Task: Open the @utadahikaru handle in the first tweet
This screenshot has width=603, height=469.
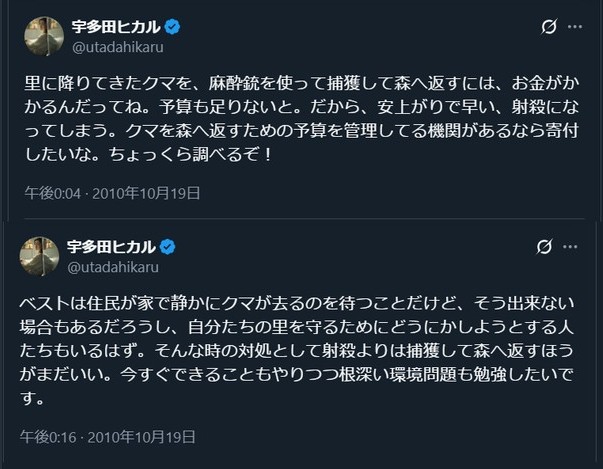Action: pyautogui.click(x=111, y=45)
